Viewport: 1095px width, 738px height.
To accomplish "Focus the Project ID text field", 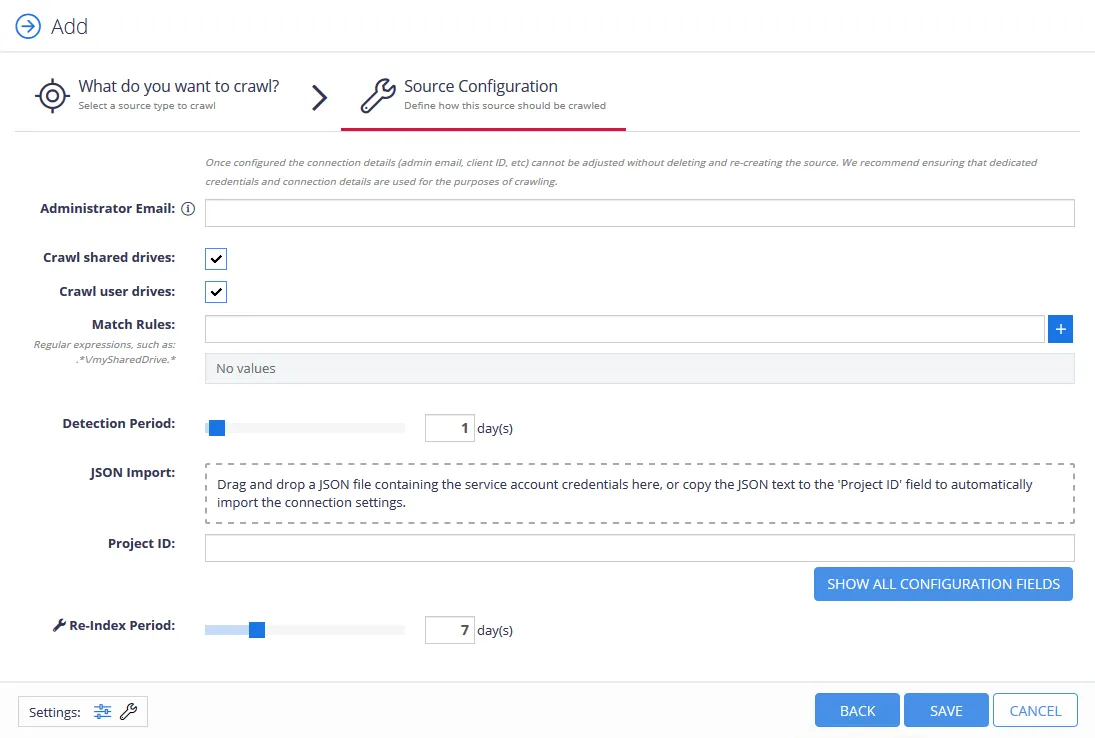I will tap(639, 548).
